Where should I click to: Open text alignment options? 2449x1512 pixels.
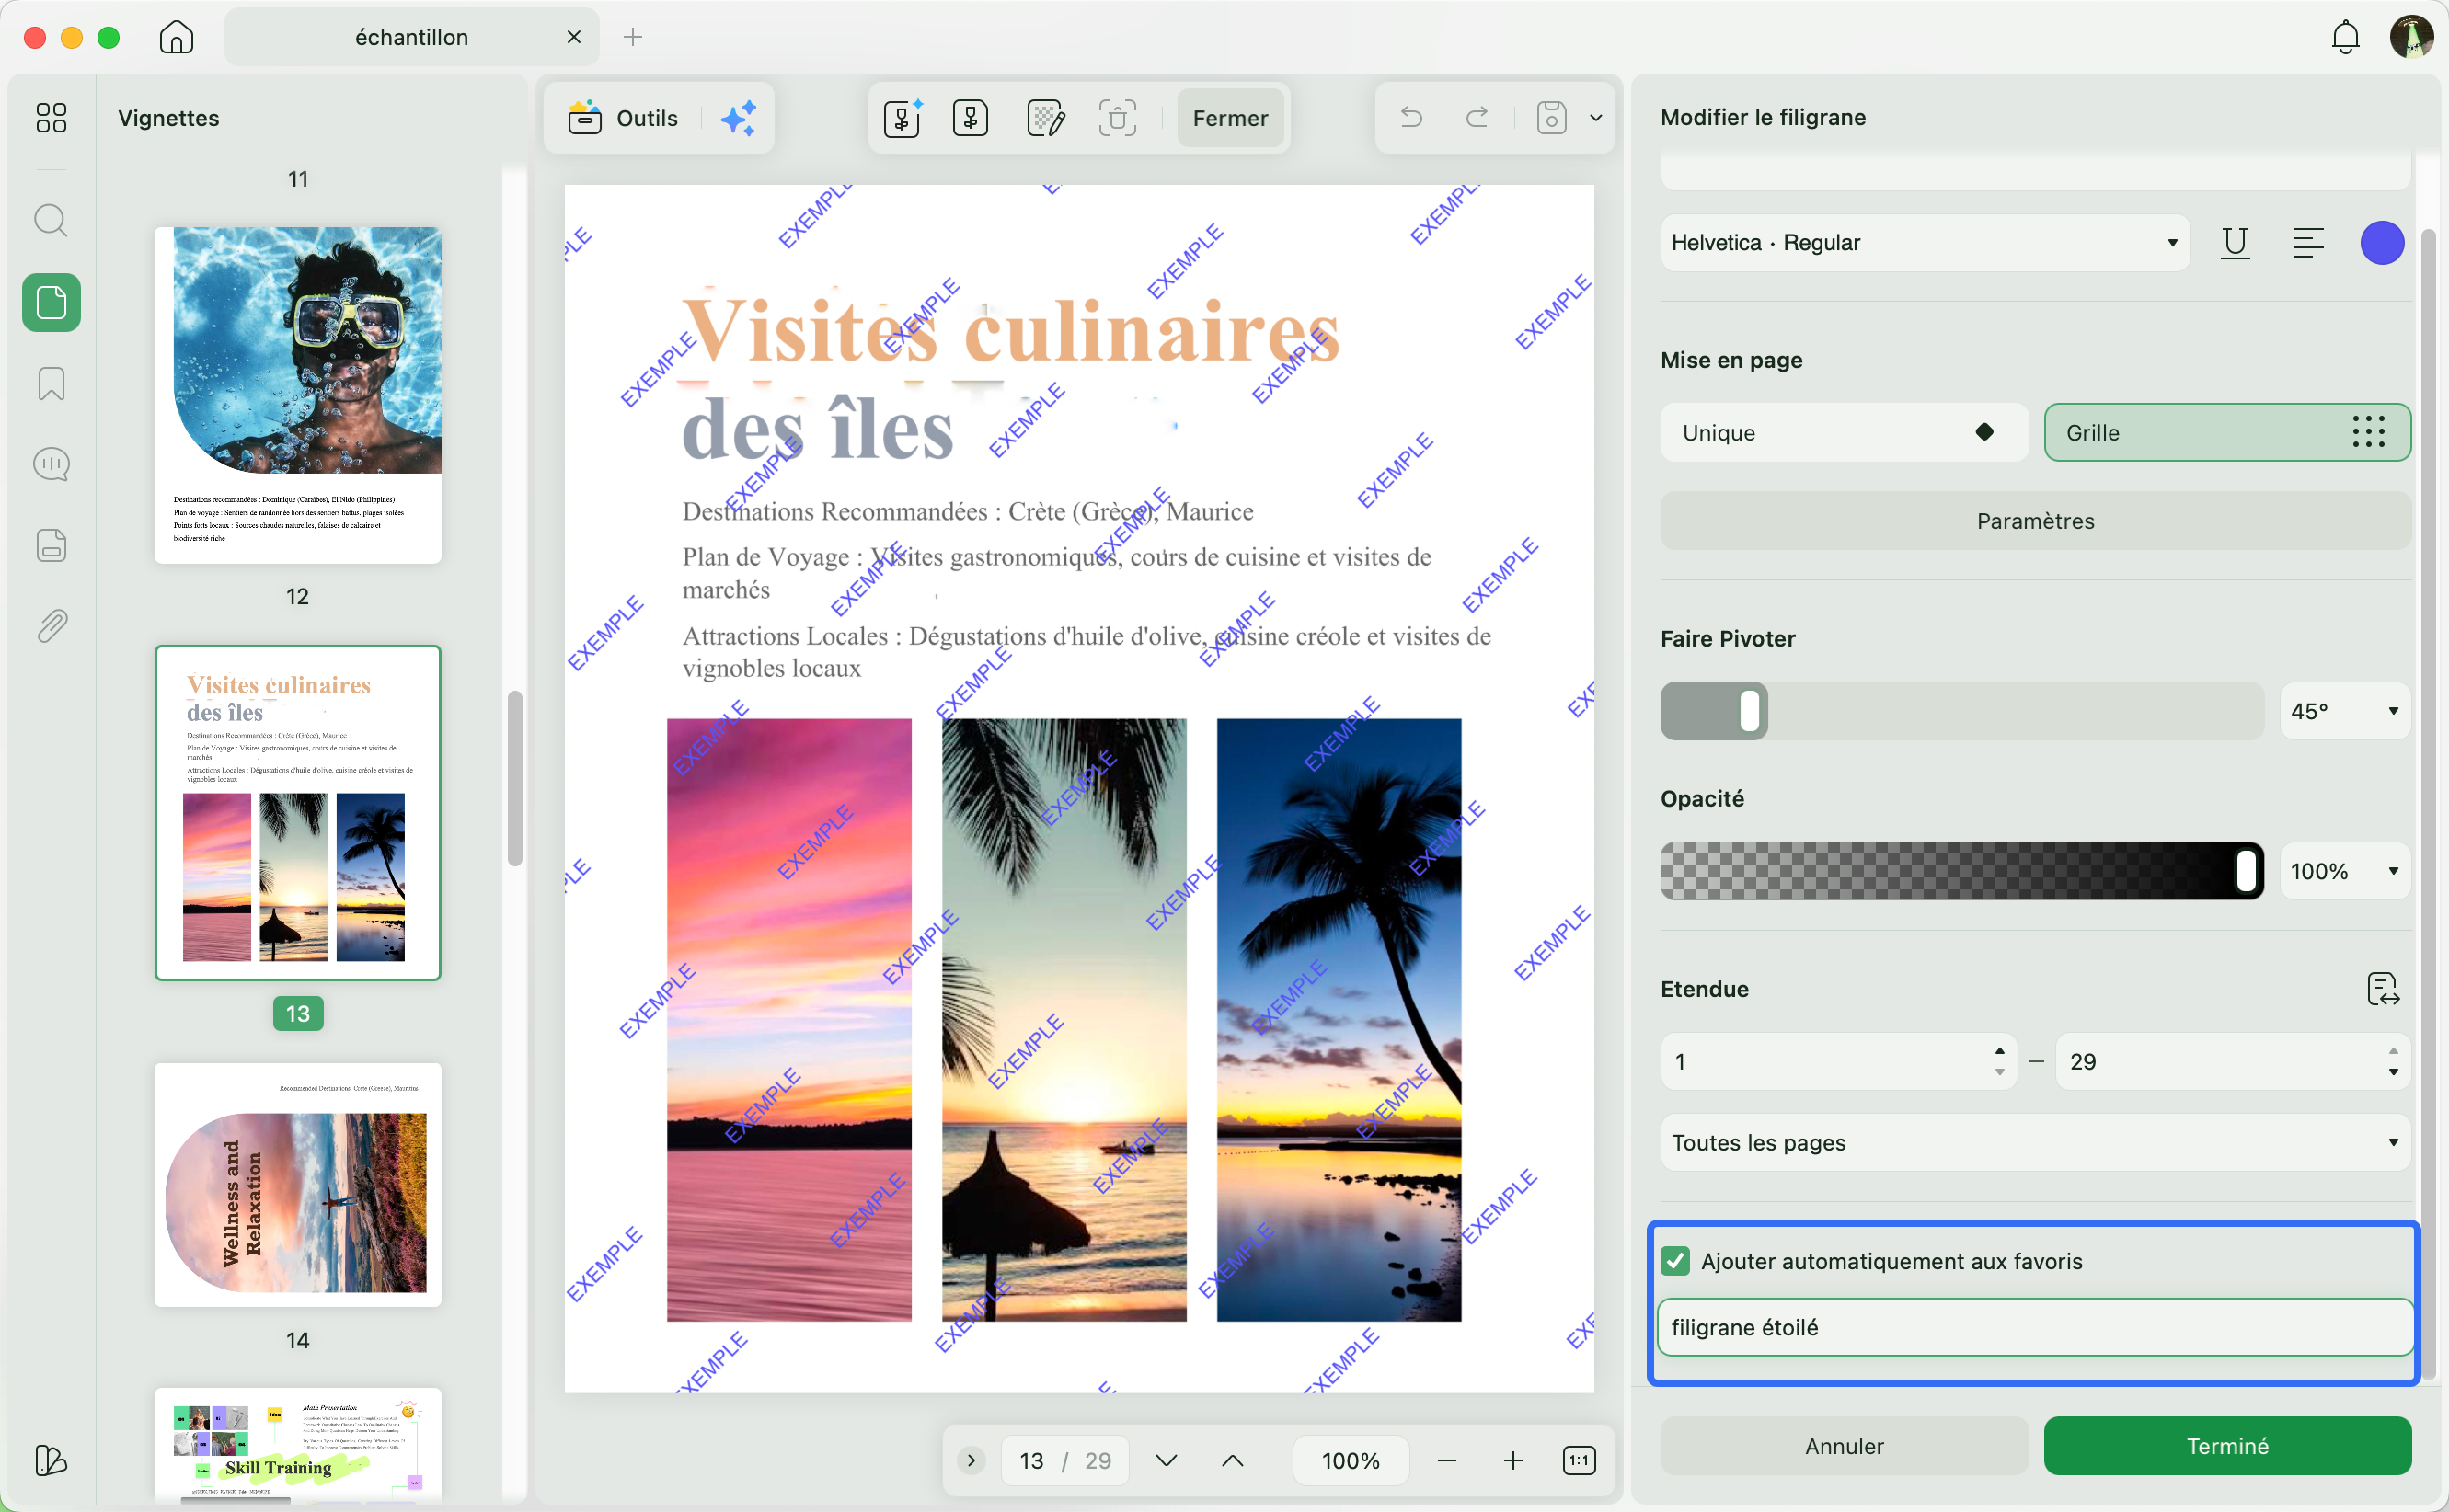[x=2308, y=243]
